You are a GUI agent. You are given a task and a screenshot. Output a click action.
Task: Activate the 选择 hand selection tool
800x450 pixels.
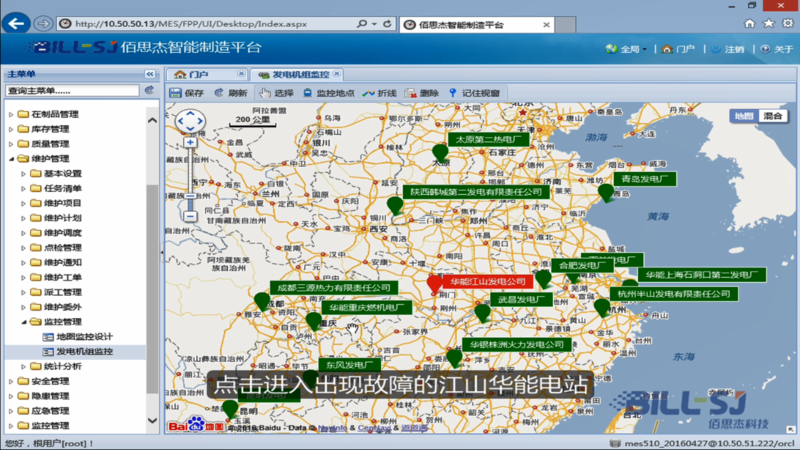coord(264,93)
